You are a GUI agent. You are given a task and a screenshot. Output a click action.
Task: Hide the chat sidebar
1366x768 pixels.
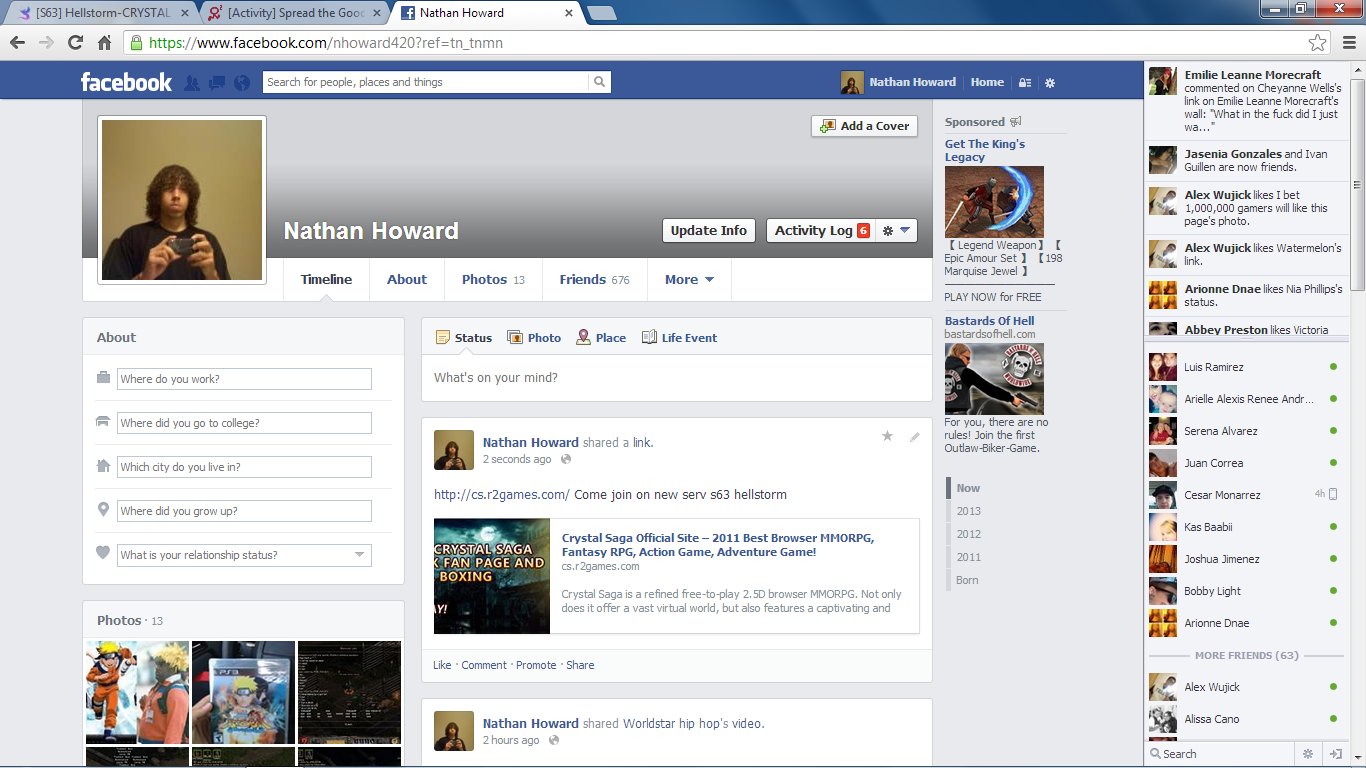tap(1335, 754)
